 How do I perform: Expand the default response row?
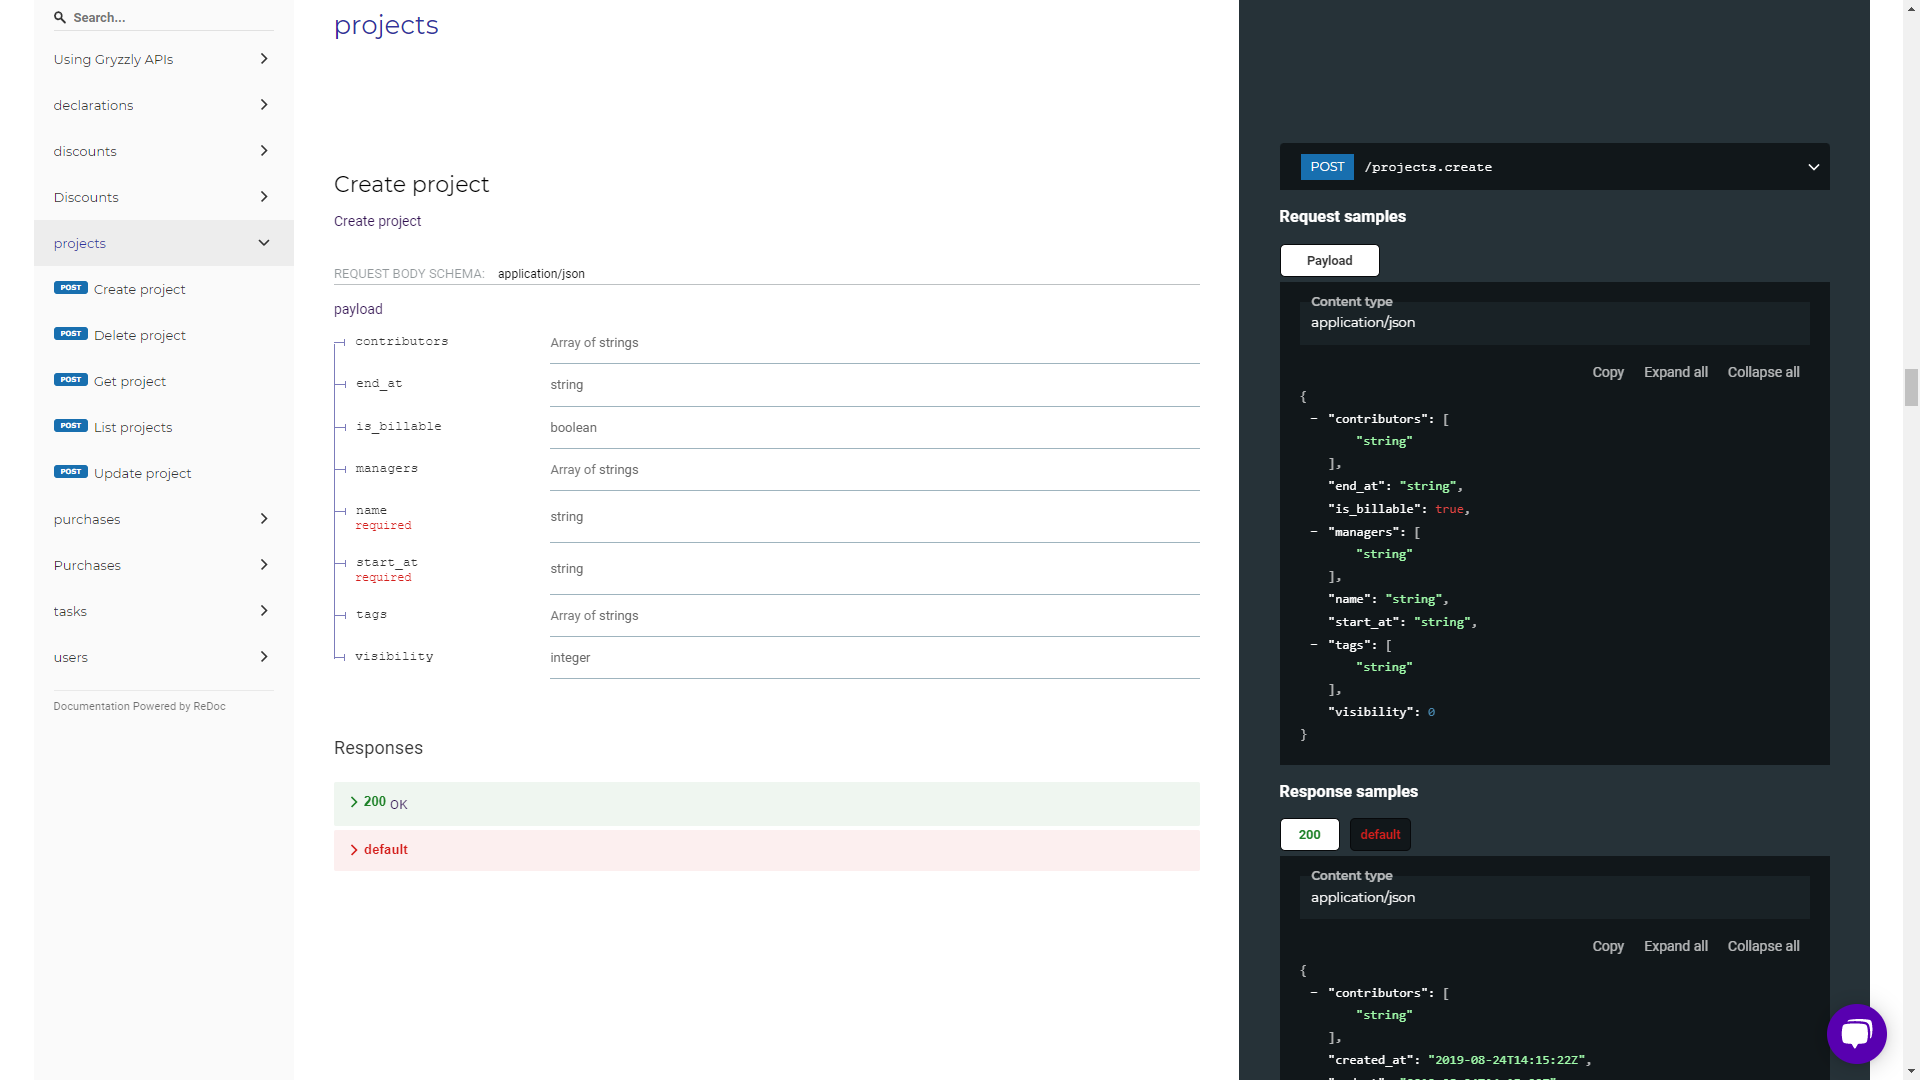pyautogui.click(x=766, y=849)
